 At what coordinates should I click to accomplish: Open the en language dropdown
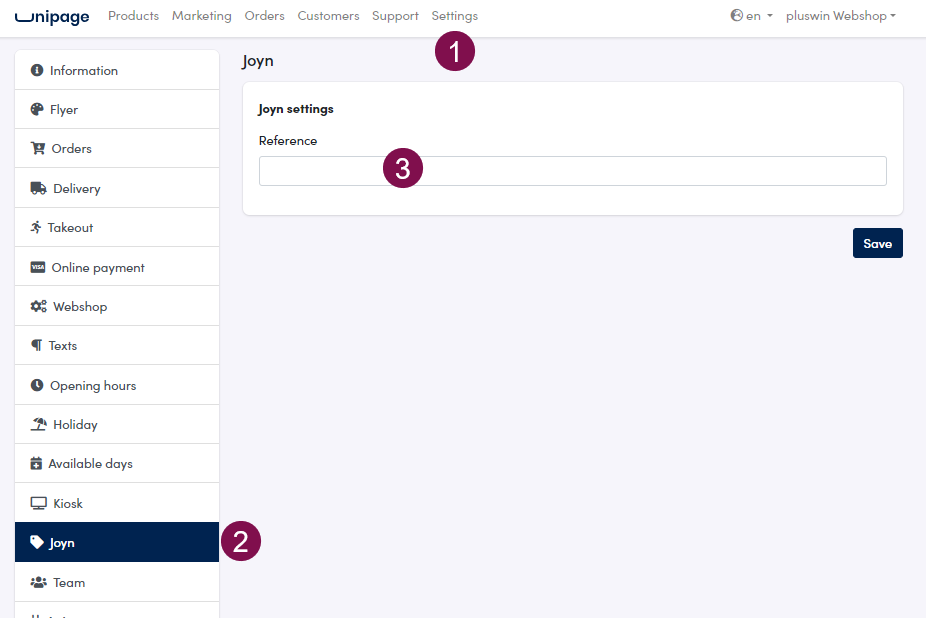pyautogui.click(x=752, y=16)
